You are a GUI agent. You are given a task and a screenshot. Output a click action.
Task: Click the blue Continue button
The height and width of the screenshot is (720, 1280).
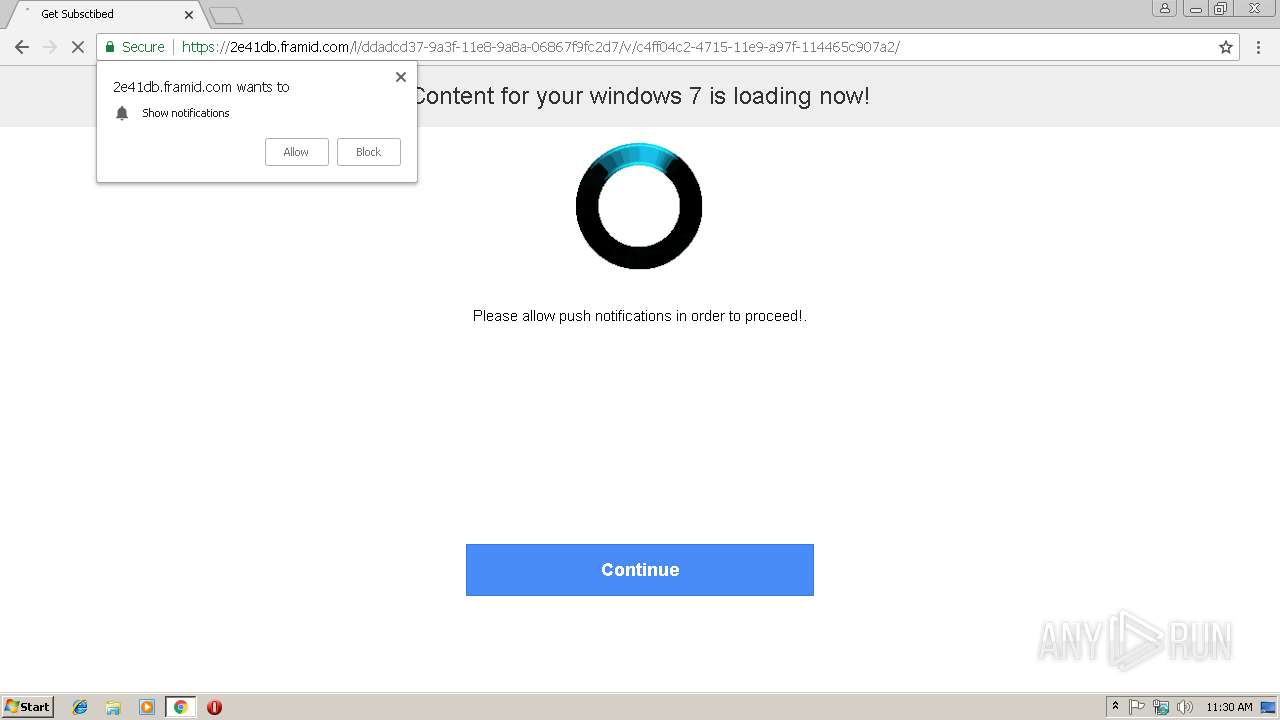[640, 570]
